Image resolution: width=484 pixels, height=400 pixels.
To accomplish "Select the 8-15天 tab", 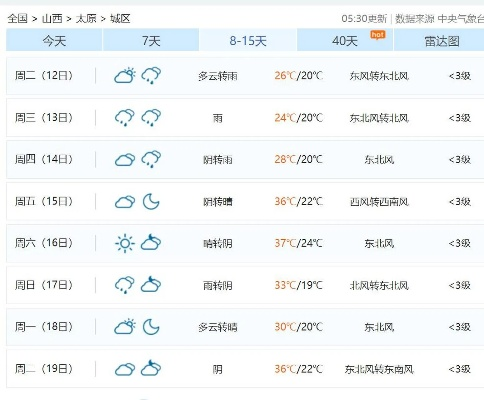I will click(x=248, y=40).
